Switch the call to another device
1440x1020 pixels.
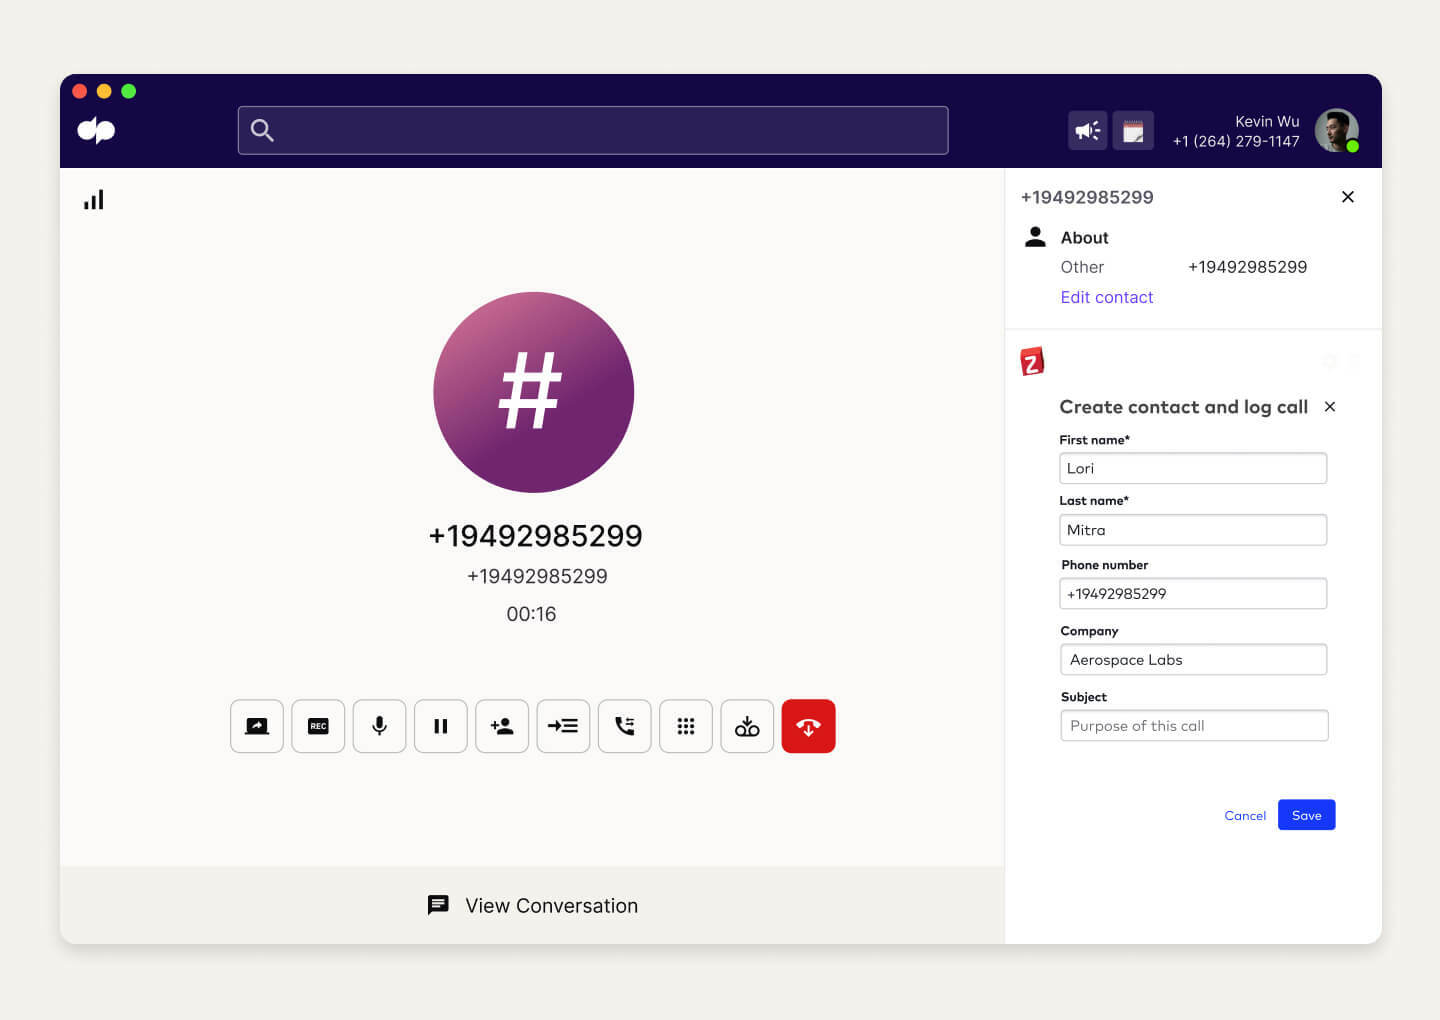(624, 726)
